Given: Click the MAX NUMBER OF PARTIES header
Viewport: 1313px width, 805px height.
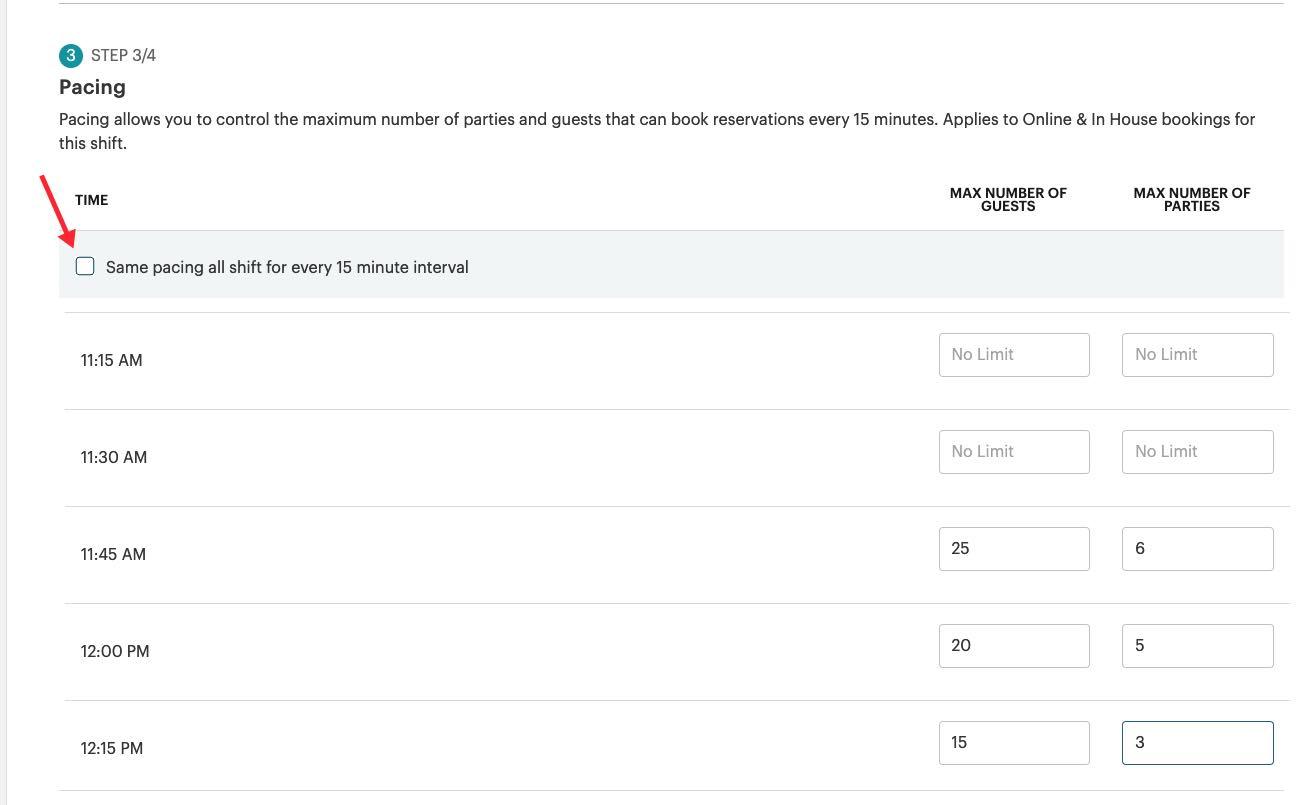Looking at the screenshot, I should (x=1191, y=200).
